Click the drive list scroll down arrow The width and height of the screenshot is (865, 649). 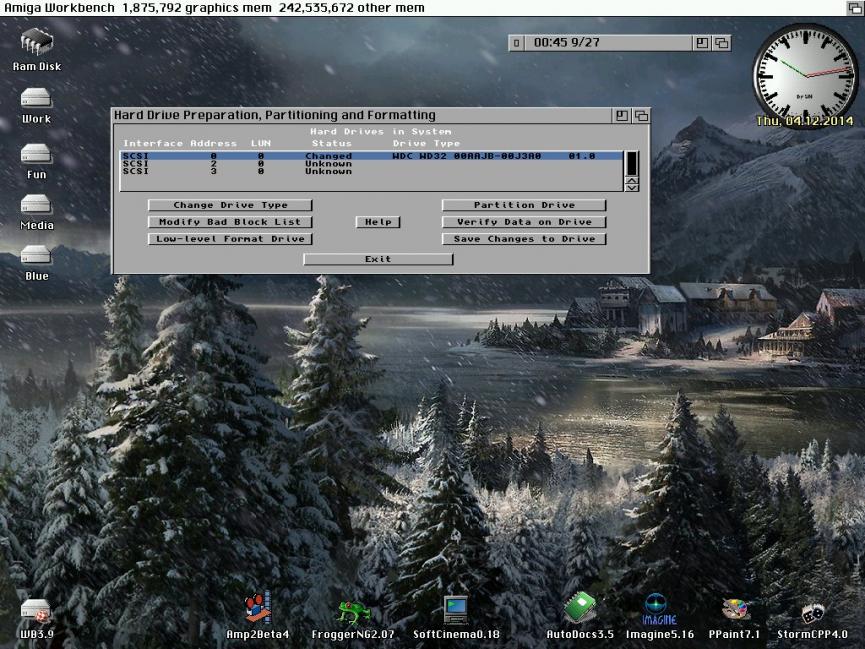pos(631,187)
